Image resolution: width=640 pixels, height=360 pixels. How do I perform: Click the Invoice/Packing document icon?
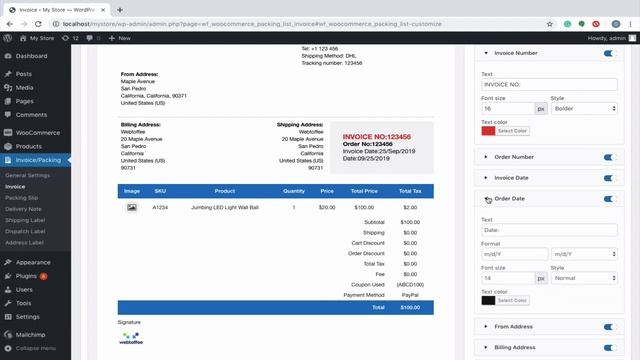coord(8,160)
